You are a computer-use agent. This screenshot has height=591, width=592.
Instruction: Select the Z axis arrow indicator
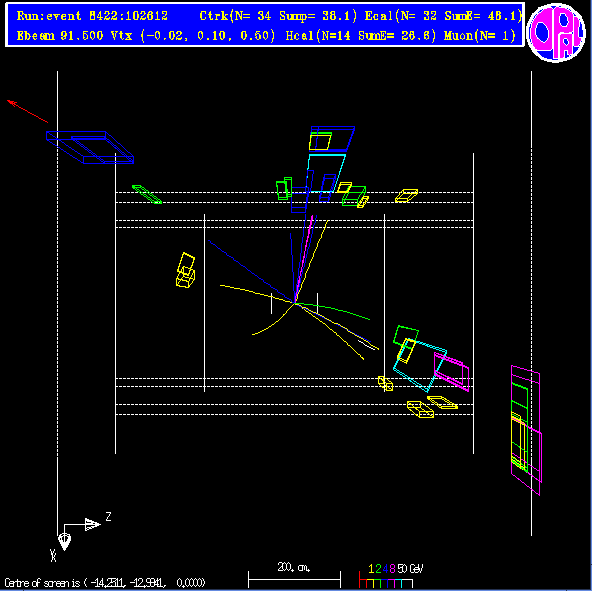87,524
